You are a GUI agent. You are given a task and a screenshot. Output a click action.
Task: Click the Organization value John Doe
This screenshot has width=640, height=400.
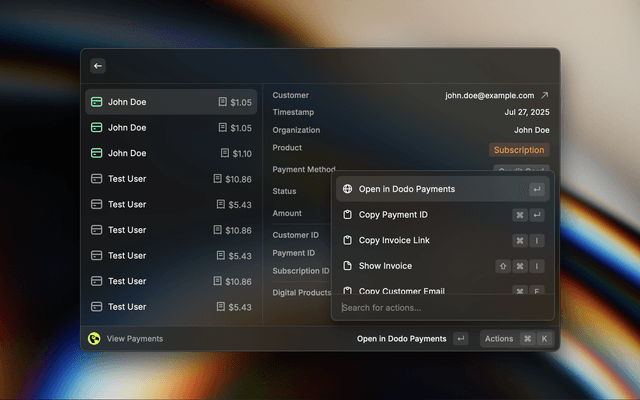coord(531,130)
